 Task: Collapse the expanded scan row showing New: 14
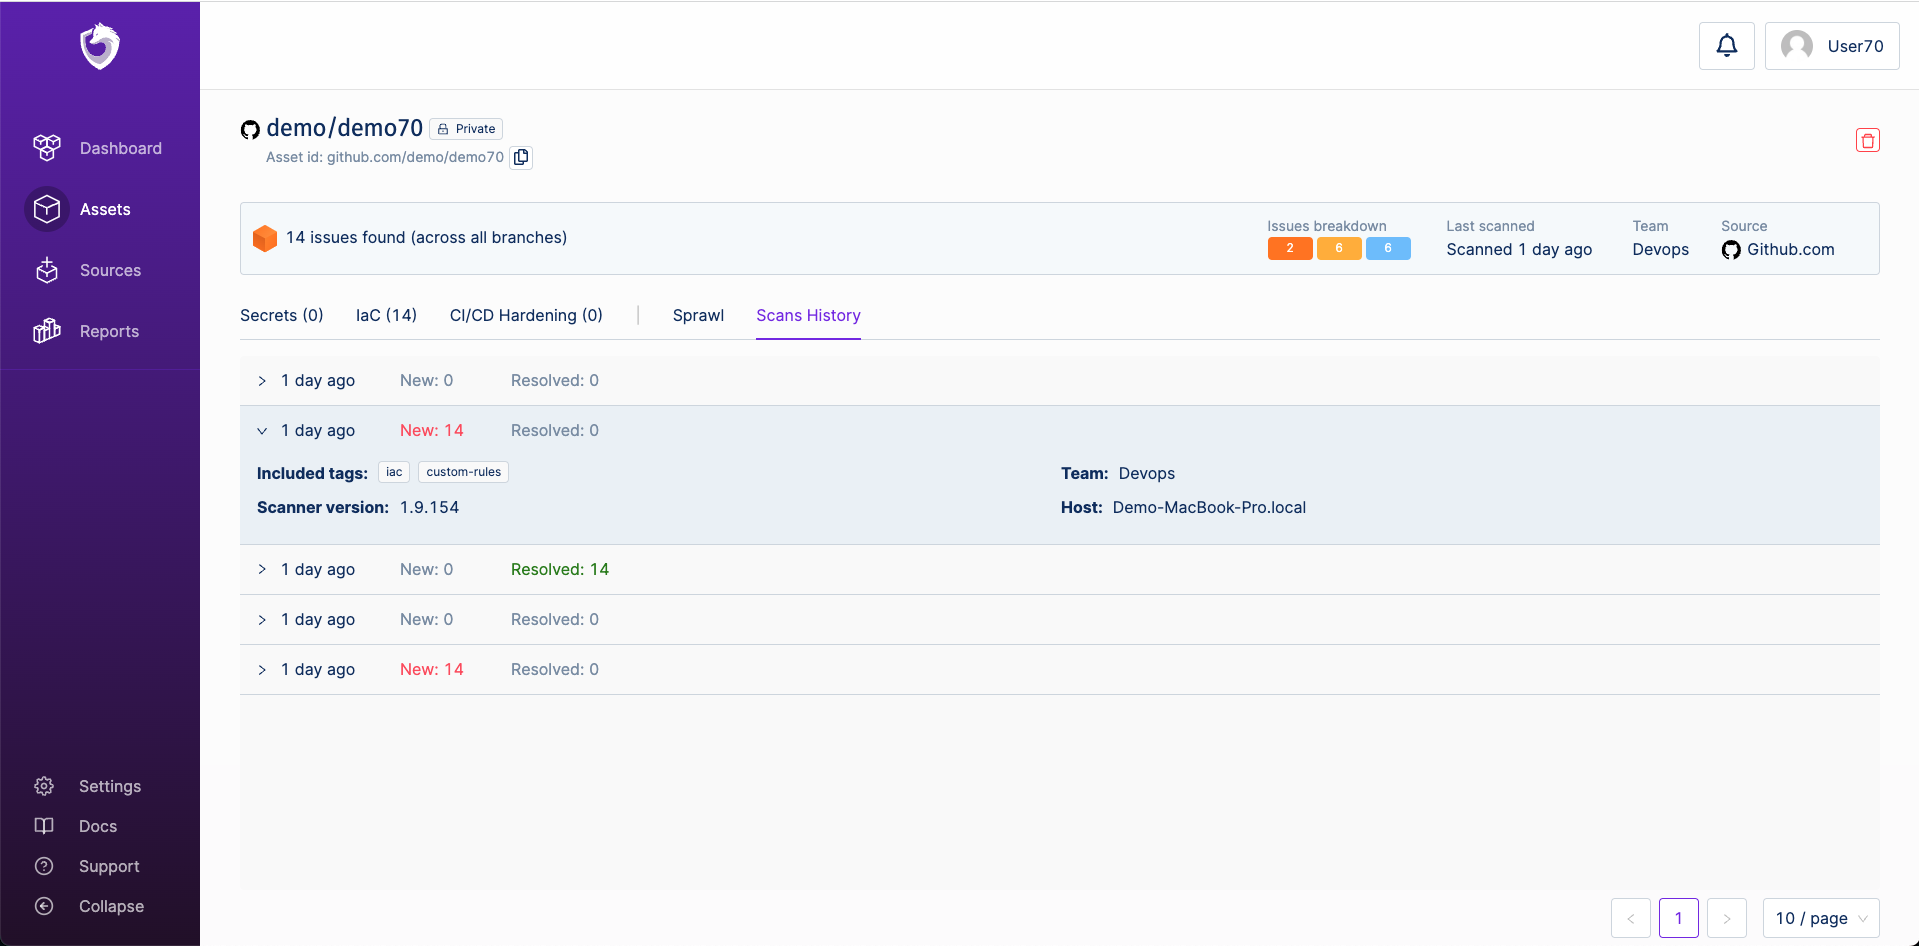point(262,431)
